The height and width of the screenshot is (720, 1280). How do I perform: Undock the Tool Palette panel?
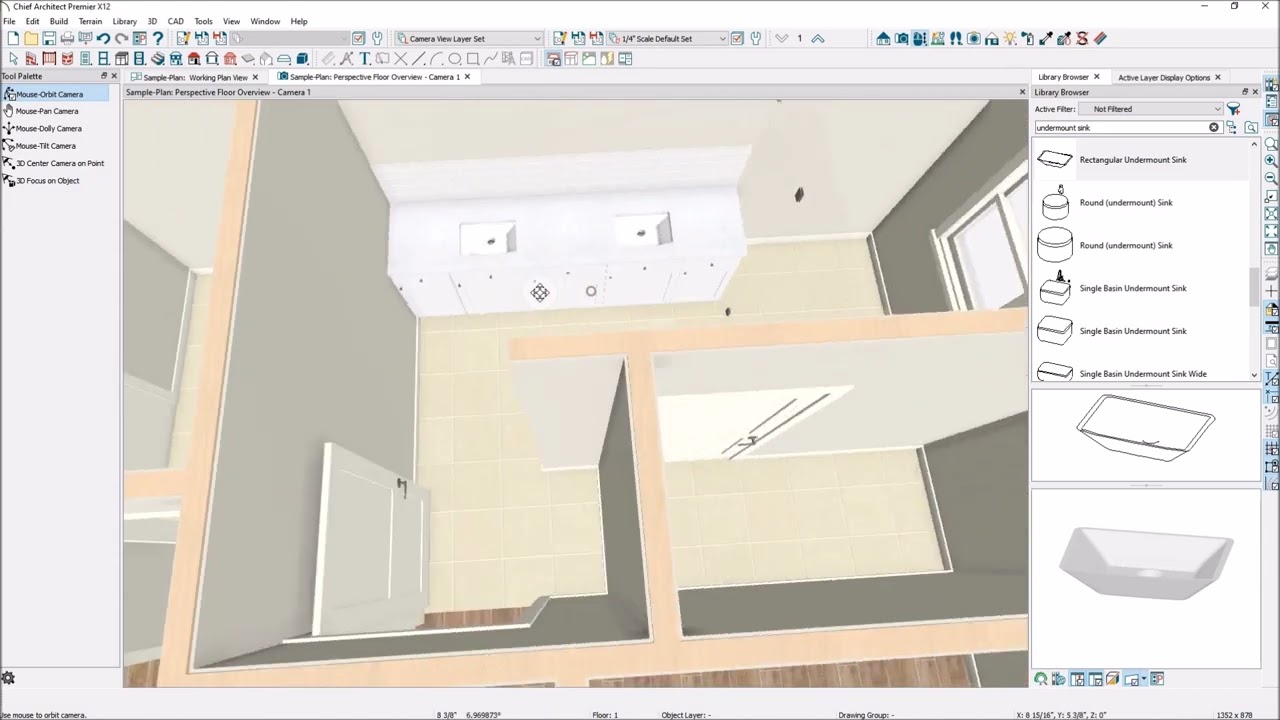pyautogui.click(x=104, y=76)
